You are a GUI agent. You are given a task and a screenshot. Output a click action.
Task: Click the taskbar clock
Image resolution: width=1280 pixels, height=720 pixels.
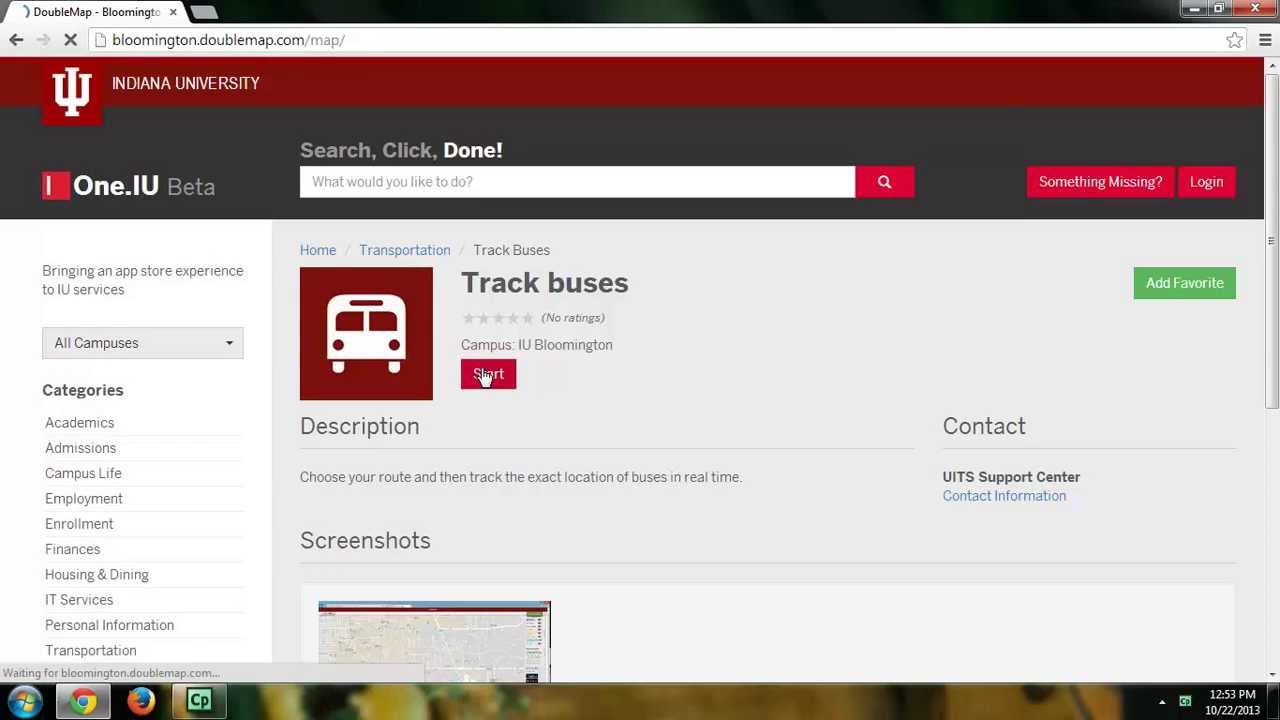point(1232,702)
